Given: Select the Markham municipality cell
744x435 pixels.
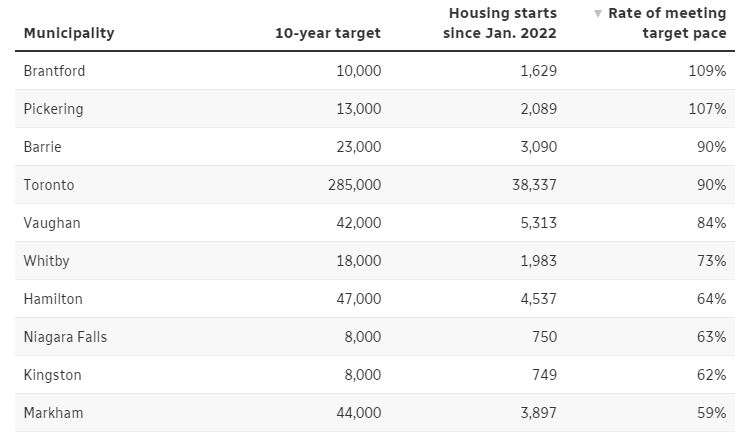Looking at the screenshot, I should point(53,413).
